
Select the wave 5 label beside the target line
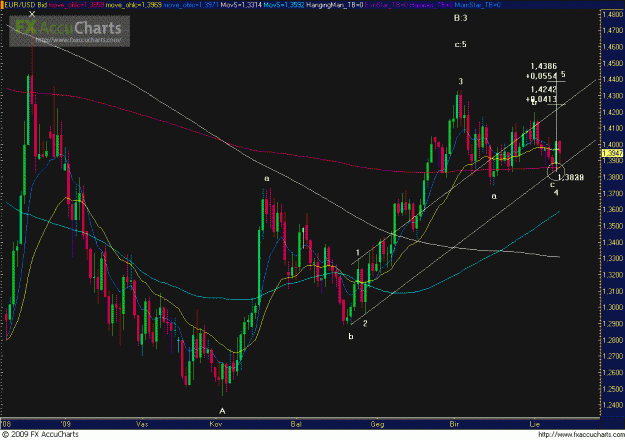(563, 74)
